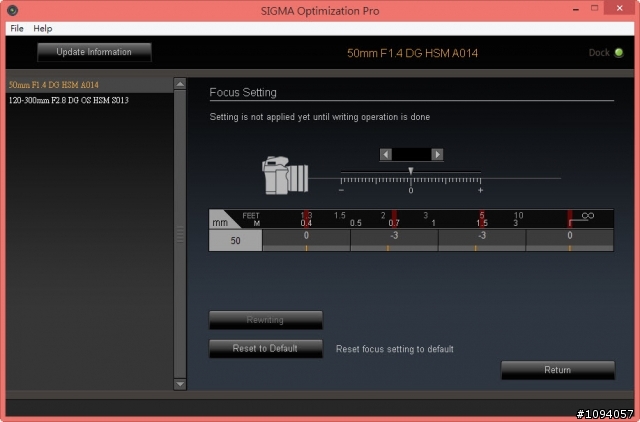640x422 pixels.
Task: Select the 0.7 m distance adjustment cell
Action: click(394, 240)
